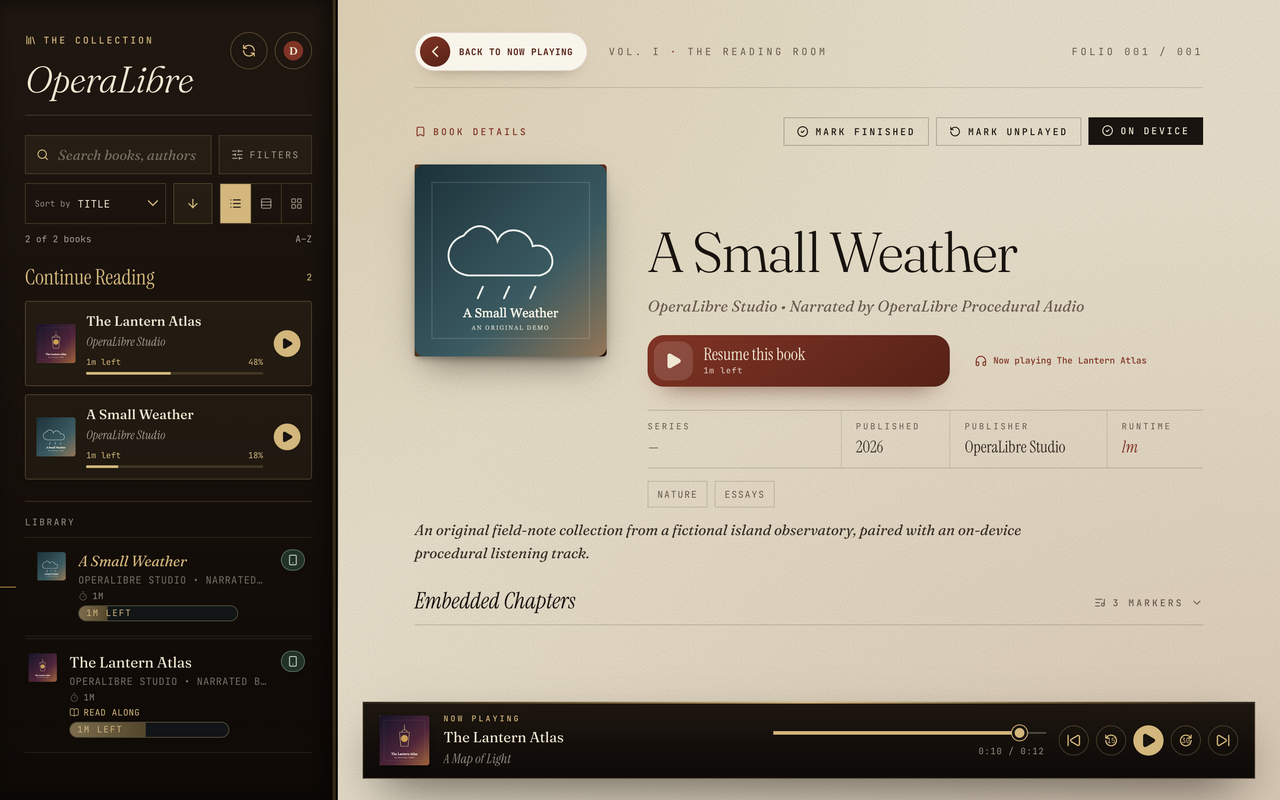Open the user profile avatar "D"

(293, 51)
